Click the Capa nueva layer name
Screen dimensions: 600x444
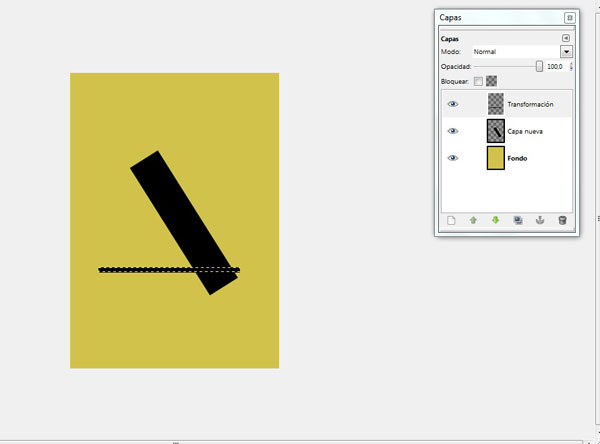(x=525, y=131)
